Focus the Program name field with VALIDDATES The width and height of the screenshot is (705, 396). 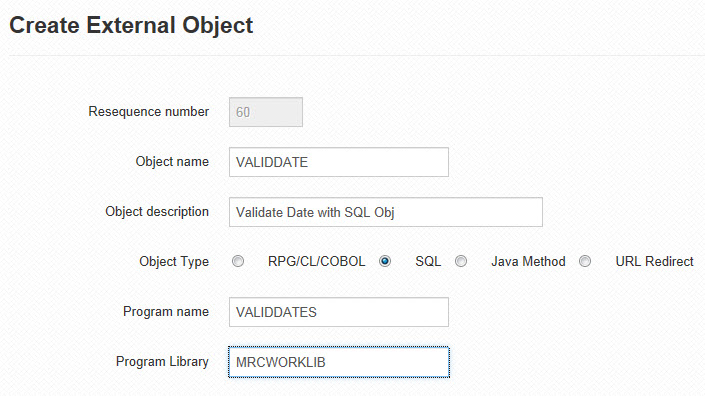click(x=339, y=312)
